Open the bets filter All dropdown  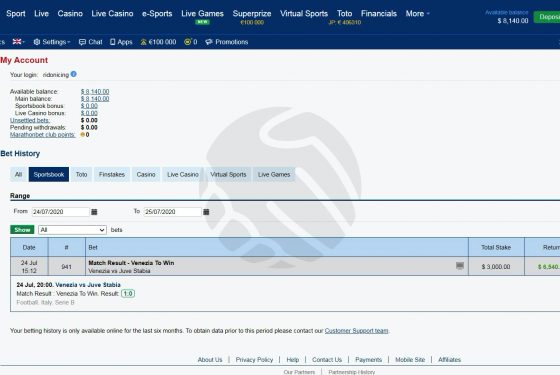pos(72,230)
